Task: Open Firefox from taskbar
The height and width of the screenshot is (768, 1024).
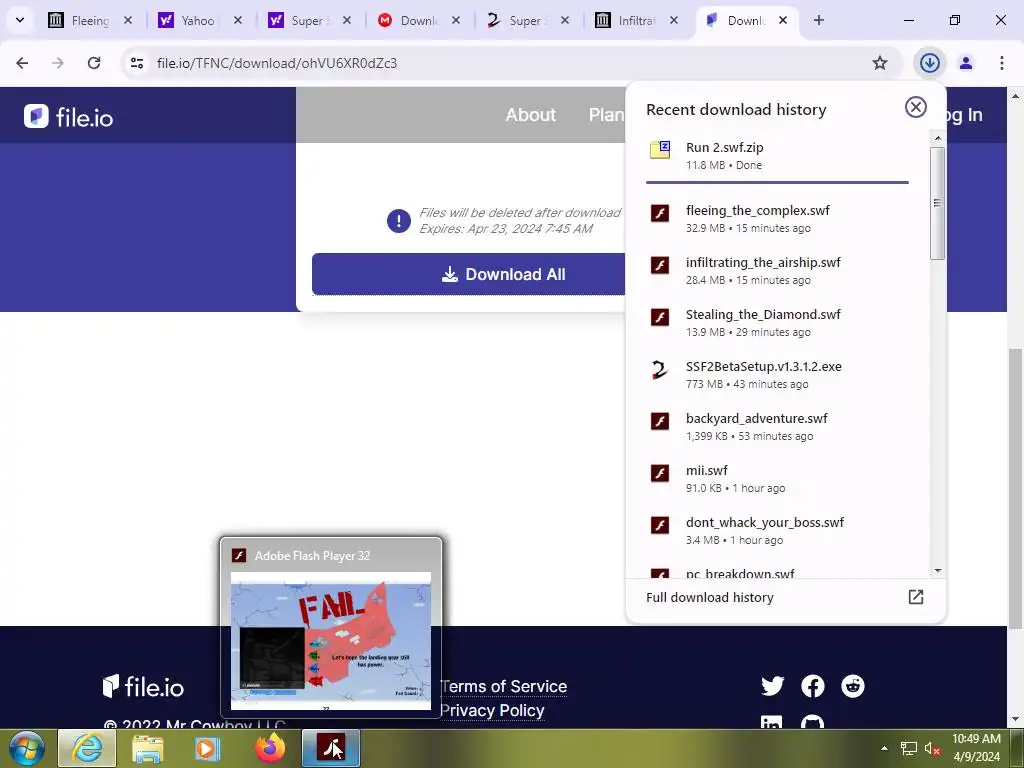Action: (x=270, y=748)
